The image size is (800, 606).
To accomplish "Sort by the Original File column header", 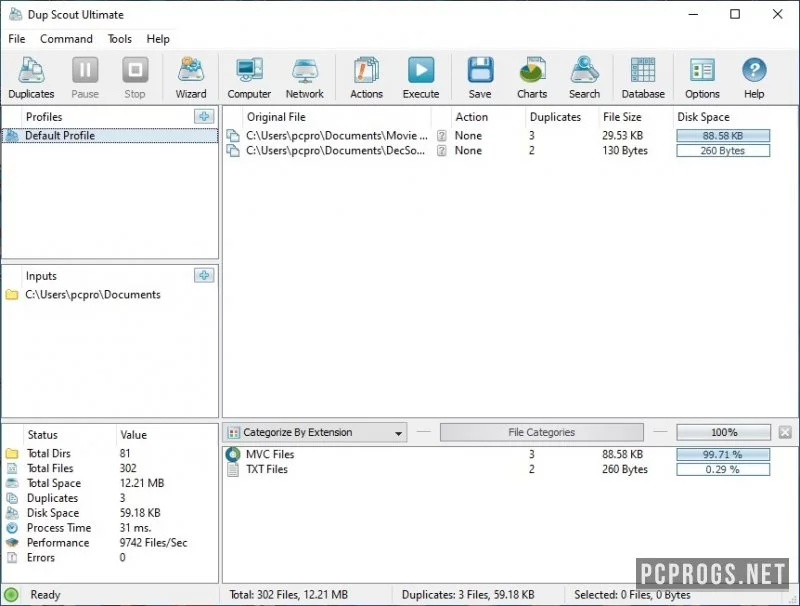I will [x=337, y=117].
